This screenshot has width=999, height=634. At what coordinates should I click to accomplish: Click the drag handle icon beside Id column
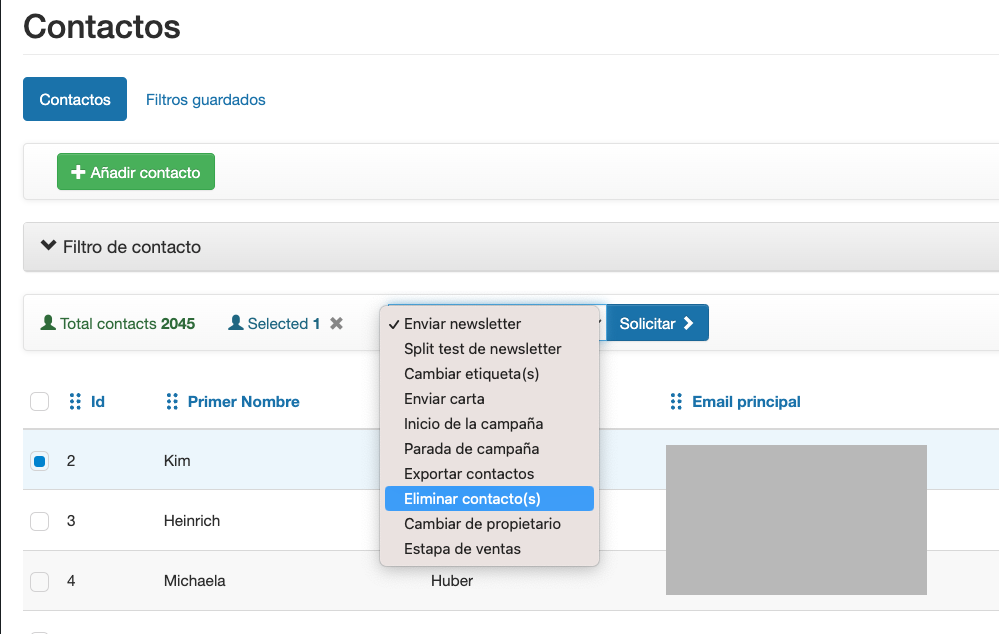[x=75, y=401]
